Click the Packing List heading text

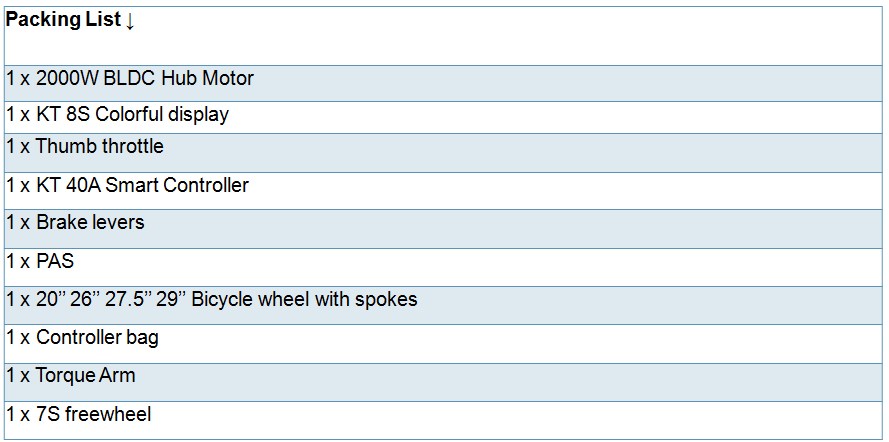click(x=64, y=21)
